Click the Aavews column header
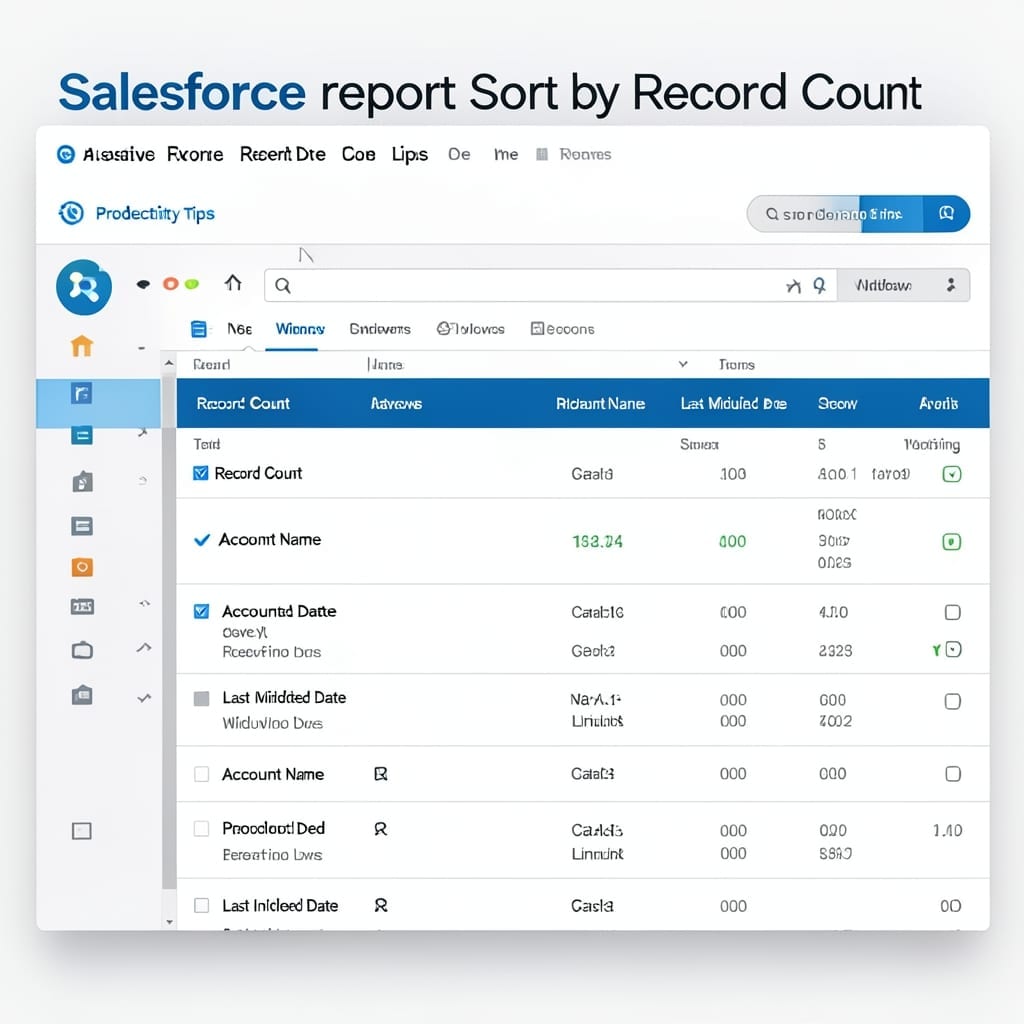Screen dimensions: 1024x1024 click(396, 404)
